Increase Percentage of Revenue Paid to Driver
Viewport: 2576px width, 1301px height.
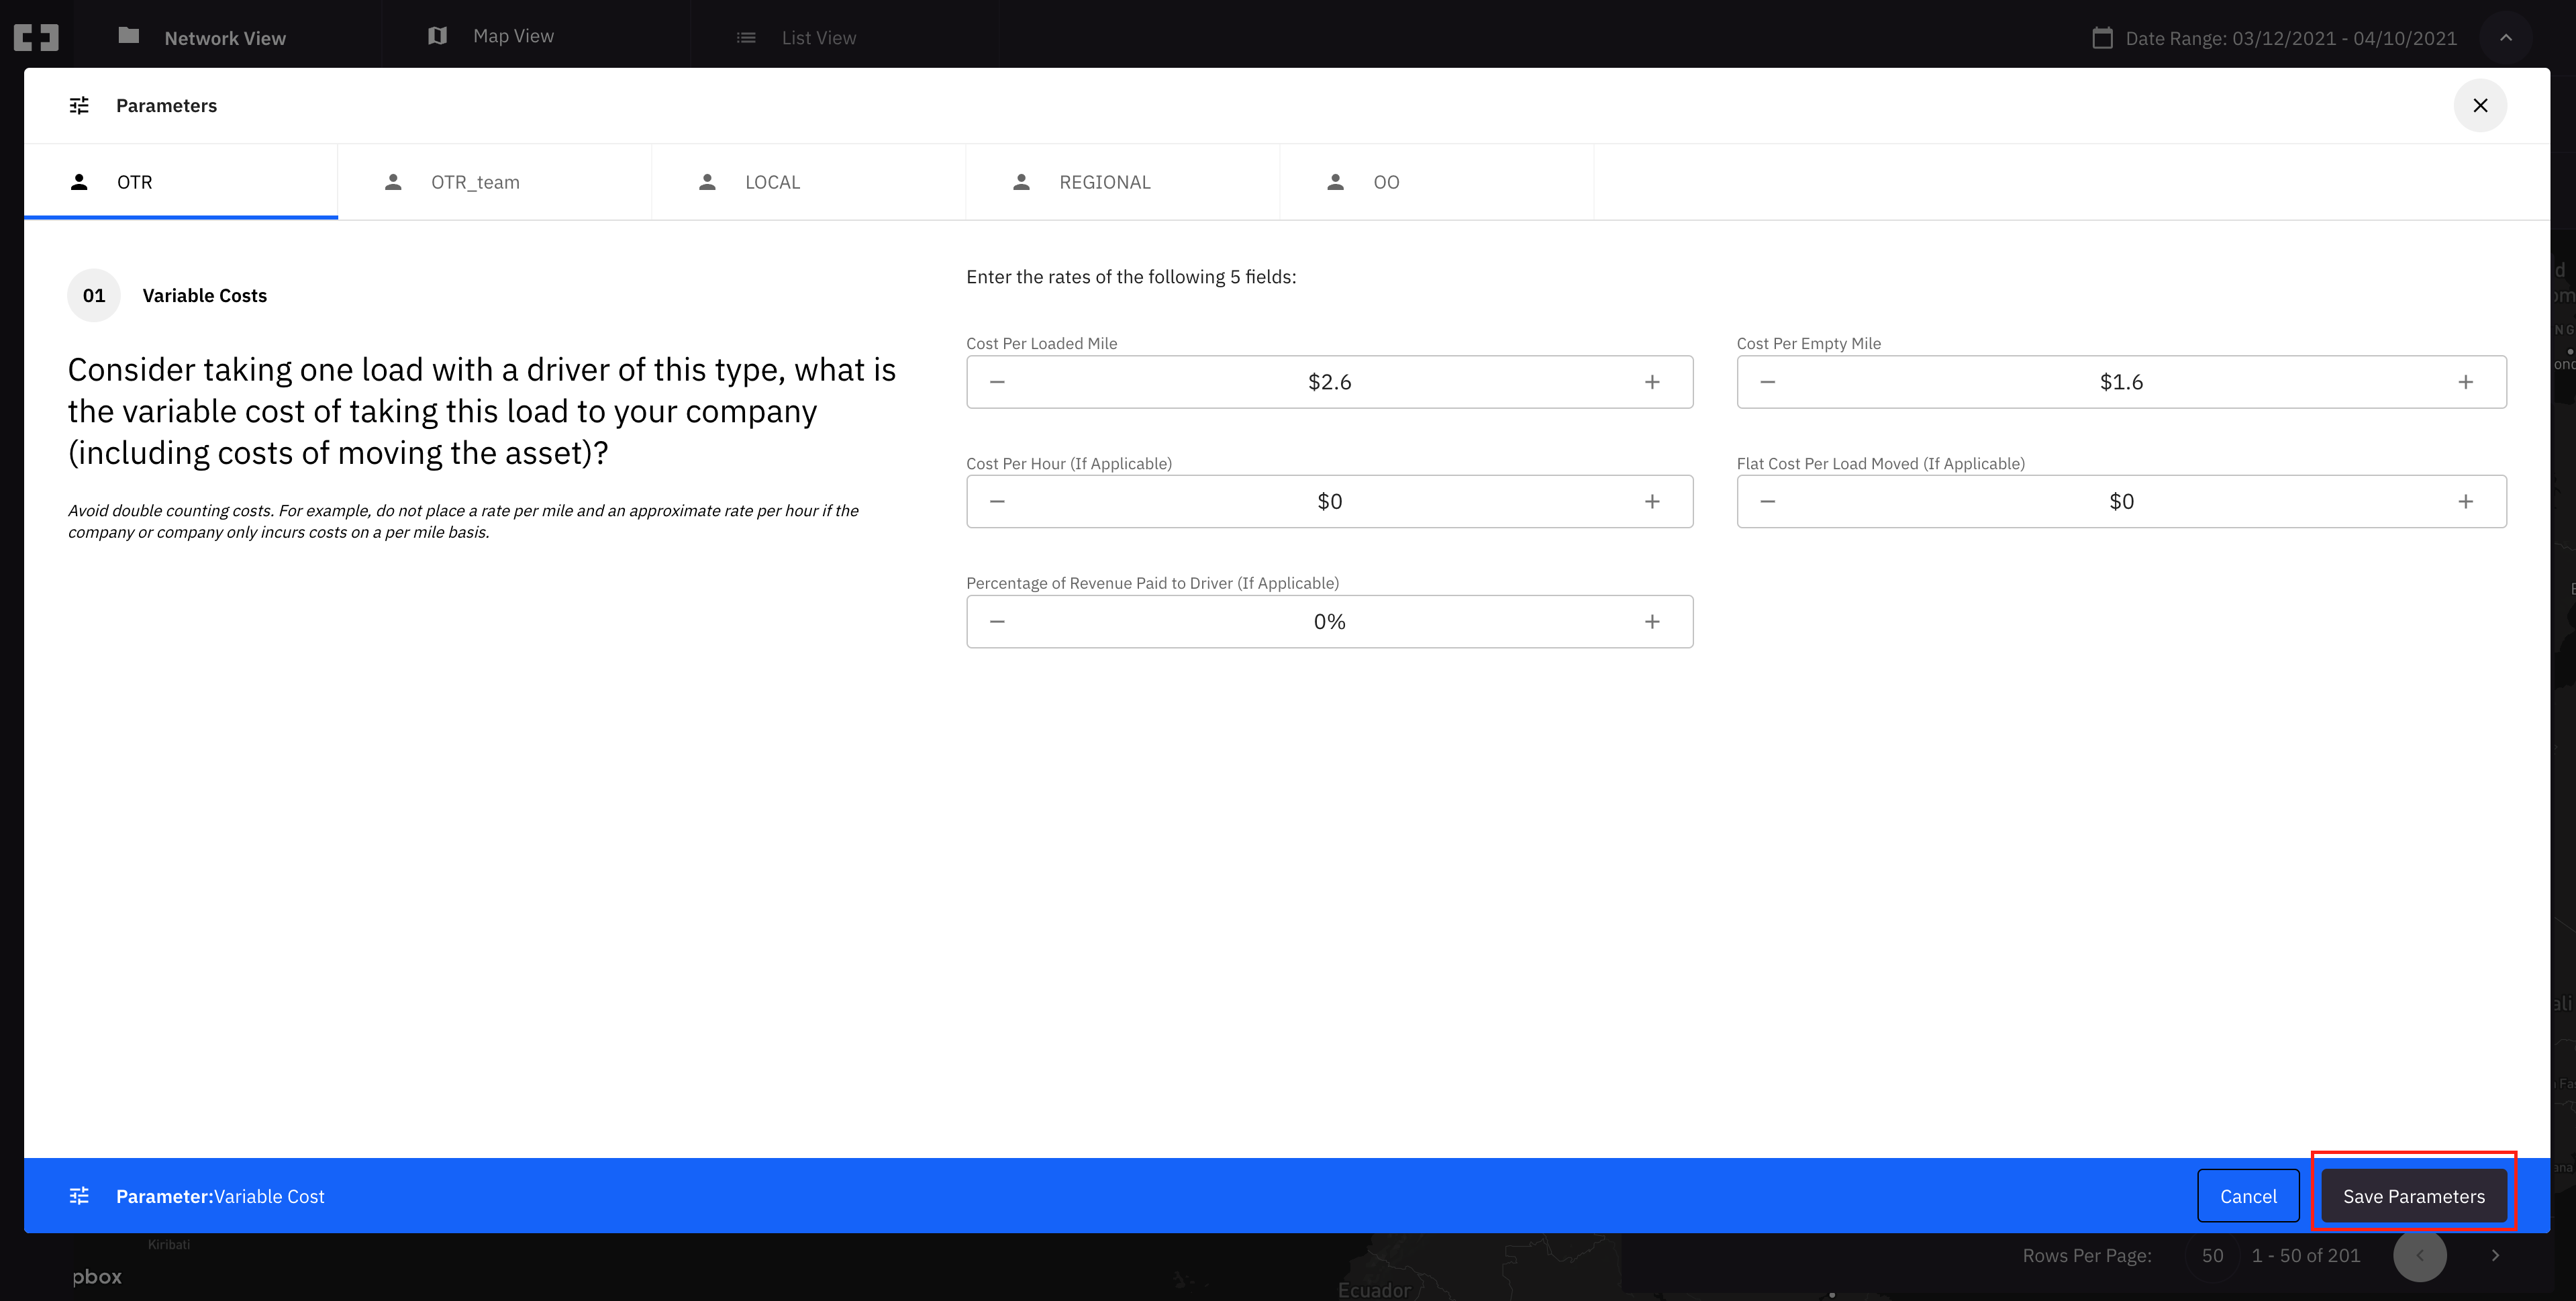tap(1652, 622)
